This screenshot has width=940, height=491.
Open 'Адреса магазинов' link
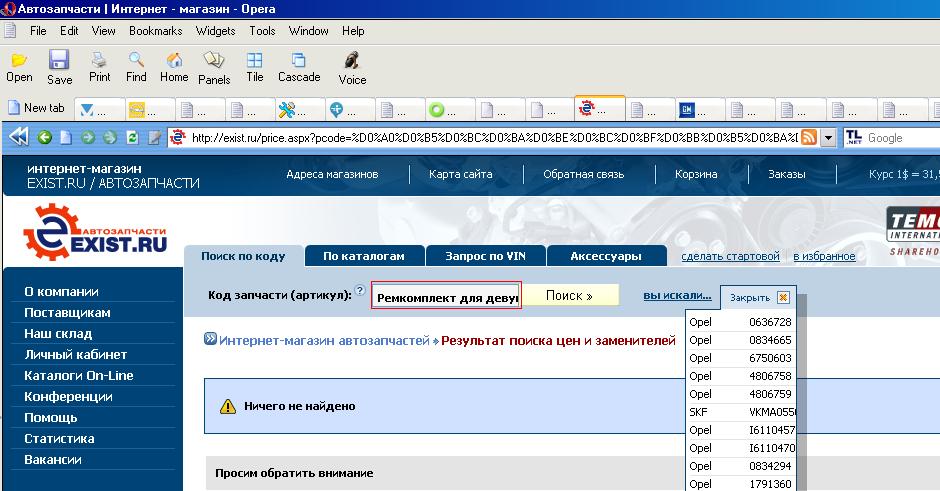click(x=332, y=174)
